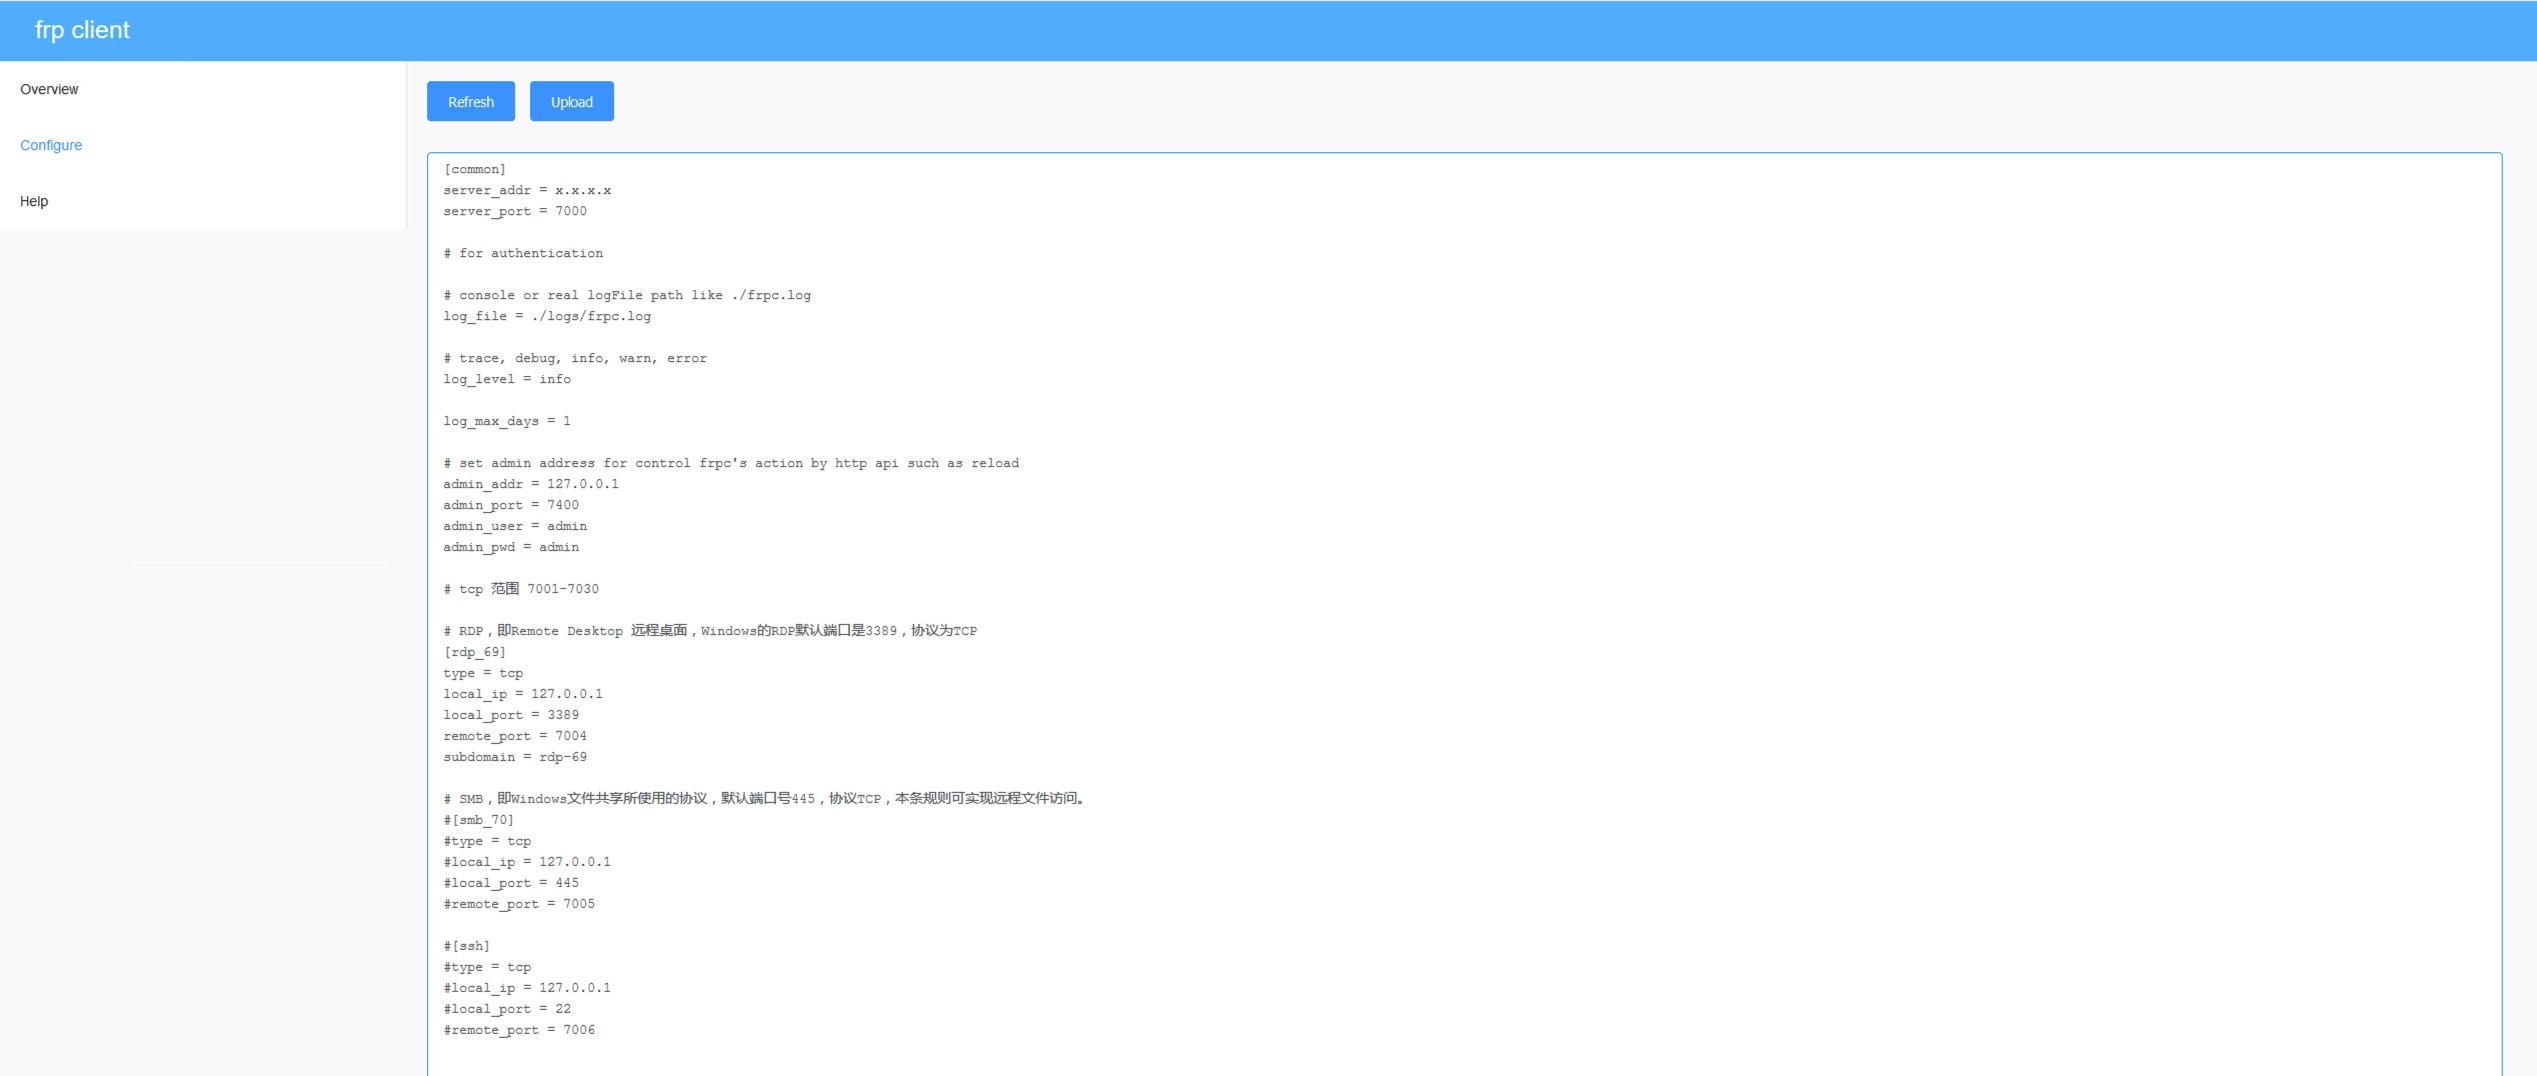Click the '# trace, debug, info, warn, error' comment

point(575,358)
